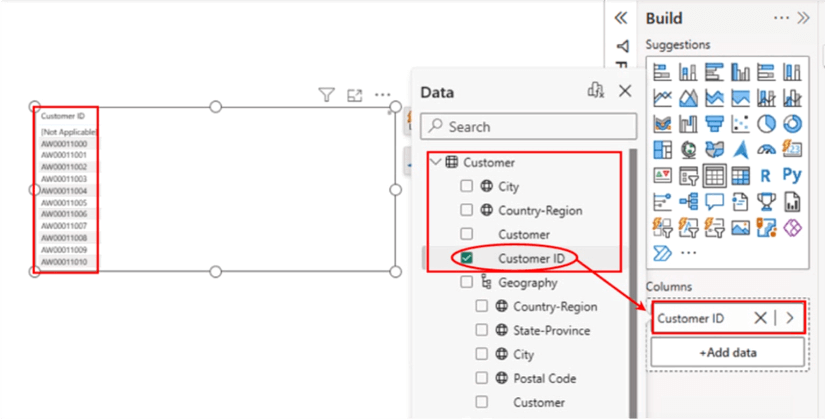Open Build pane more options ellipsis
The image size is (825, 419).
781,18
